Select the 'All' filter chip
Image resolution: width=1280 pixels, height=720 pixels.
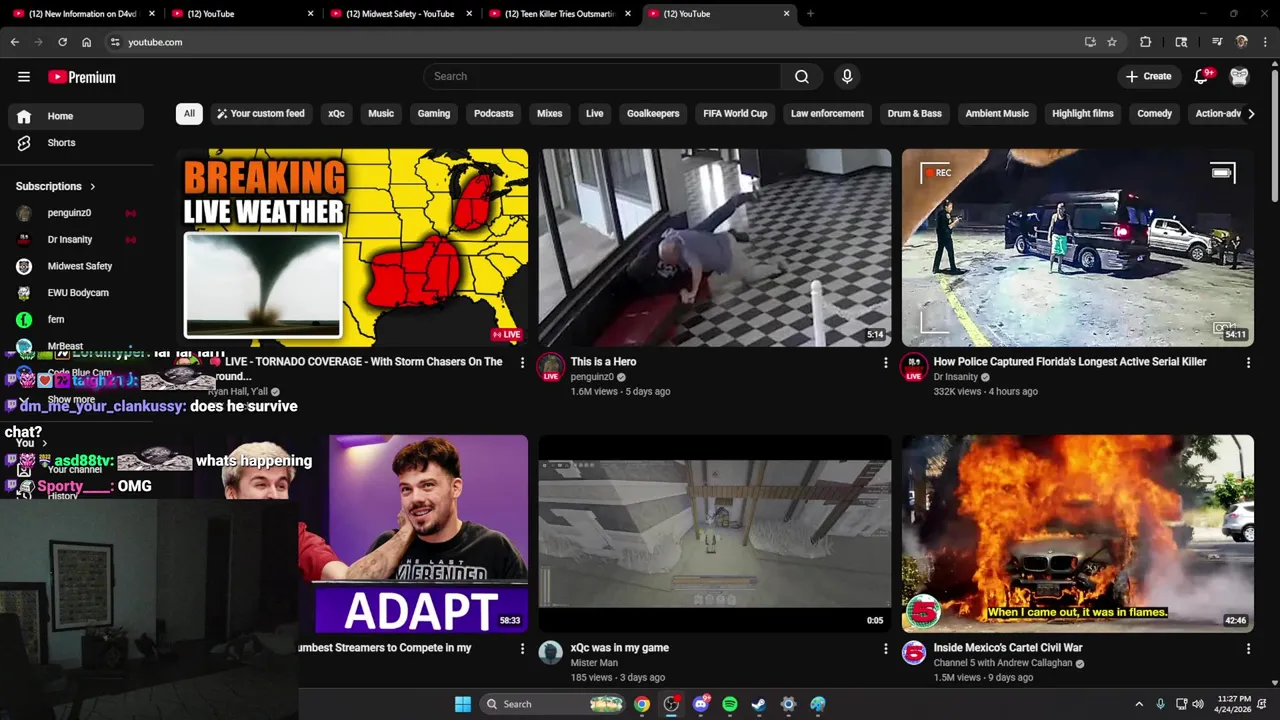coord(189,113)
